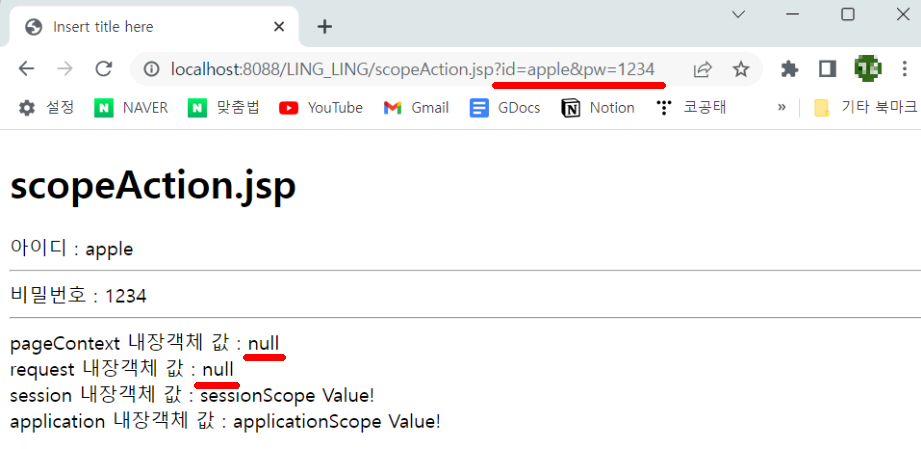Image resolution: width=921 pixels, height=449 pixels.
Task: Open the tab search chevron
Action: point(738,14)
